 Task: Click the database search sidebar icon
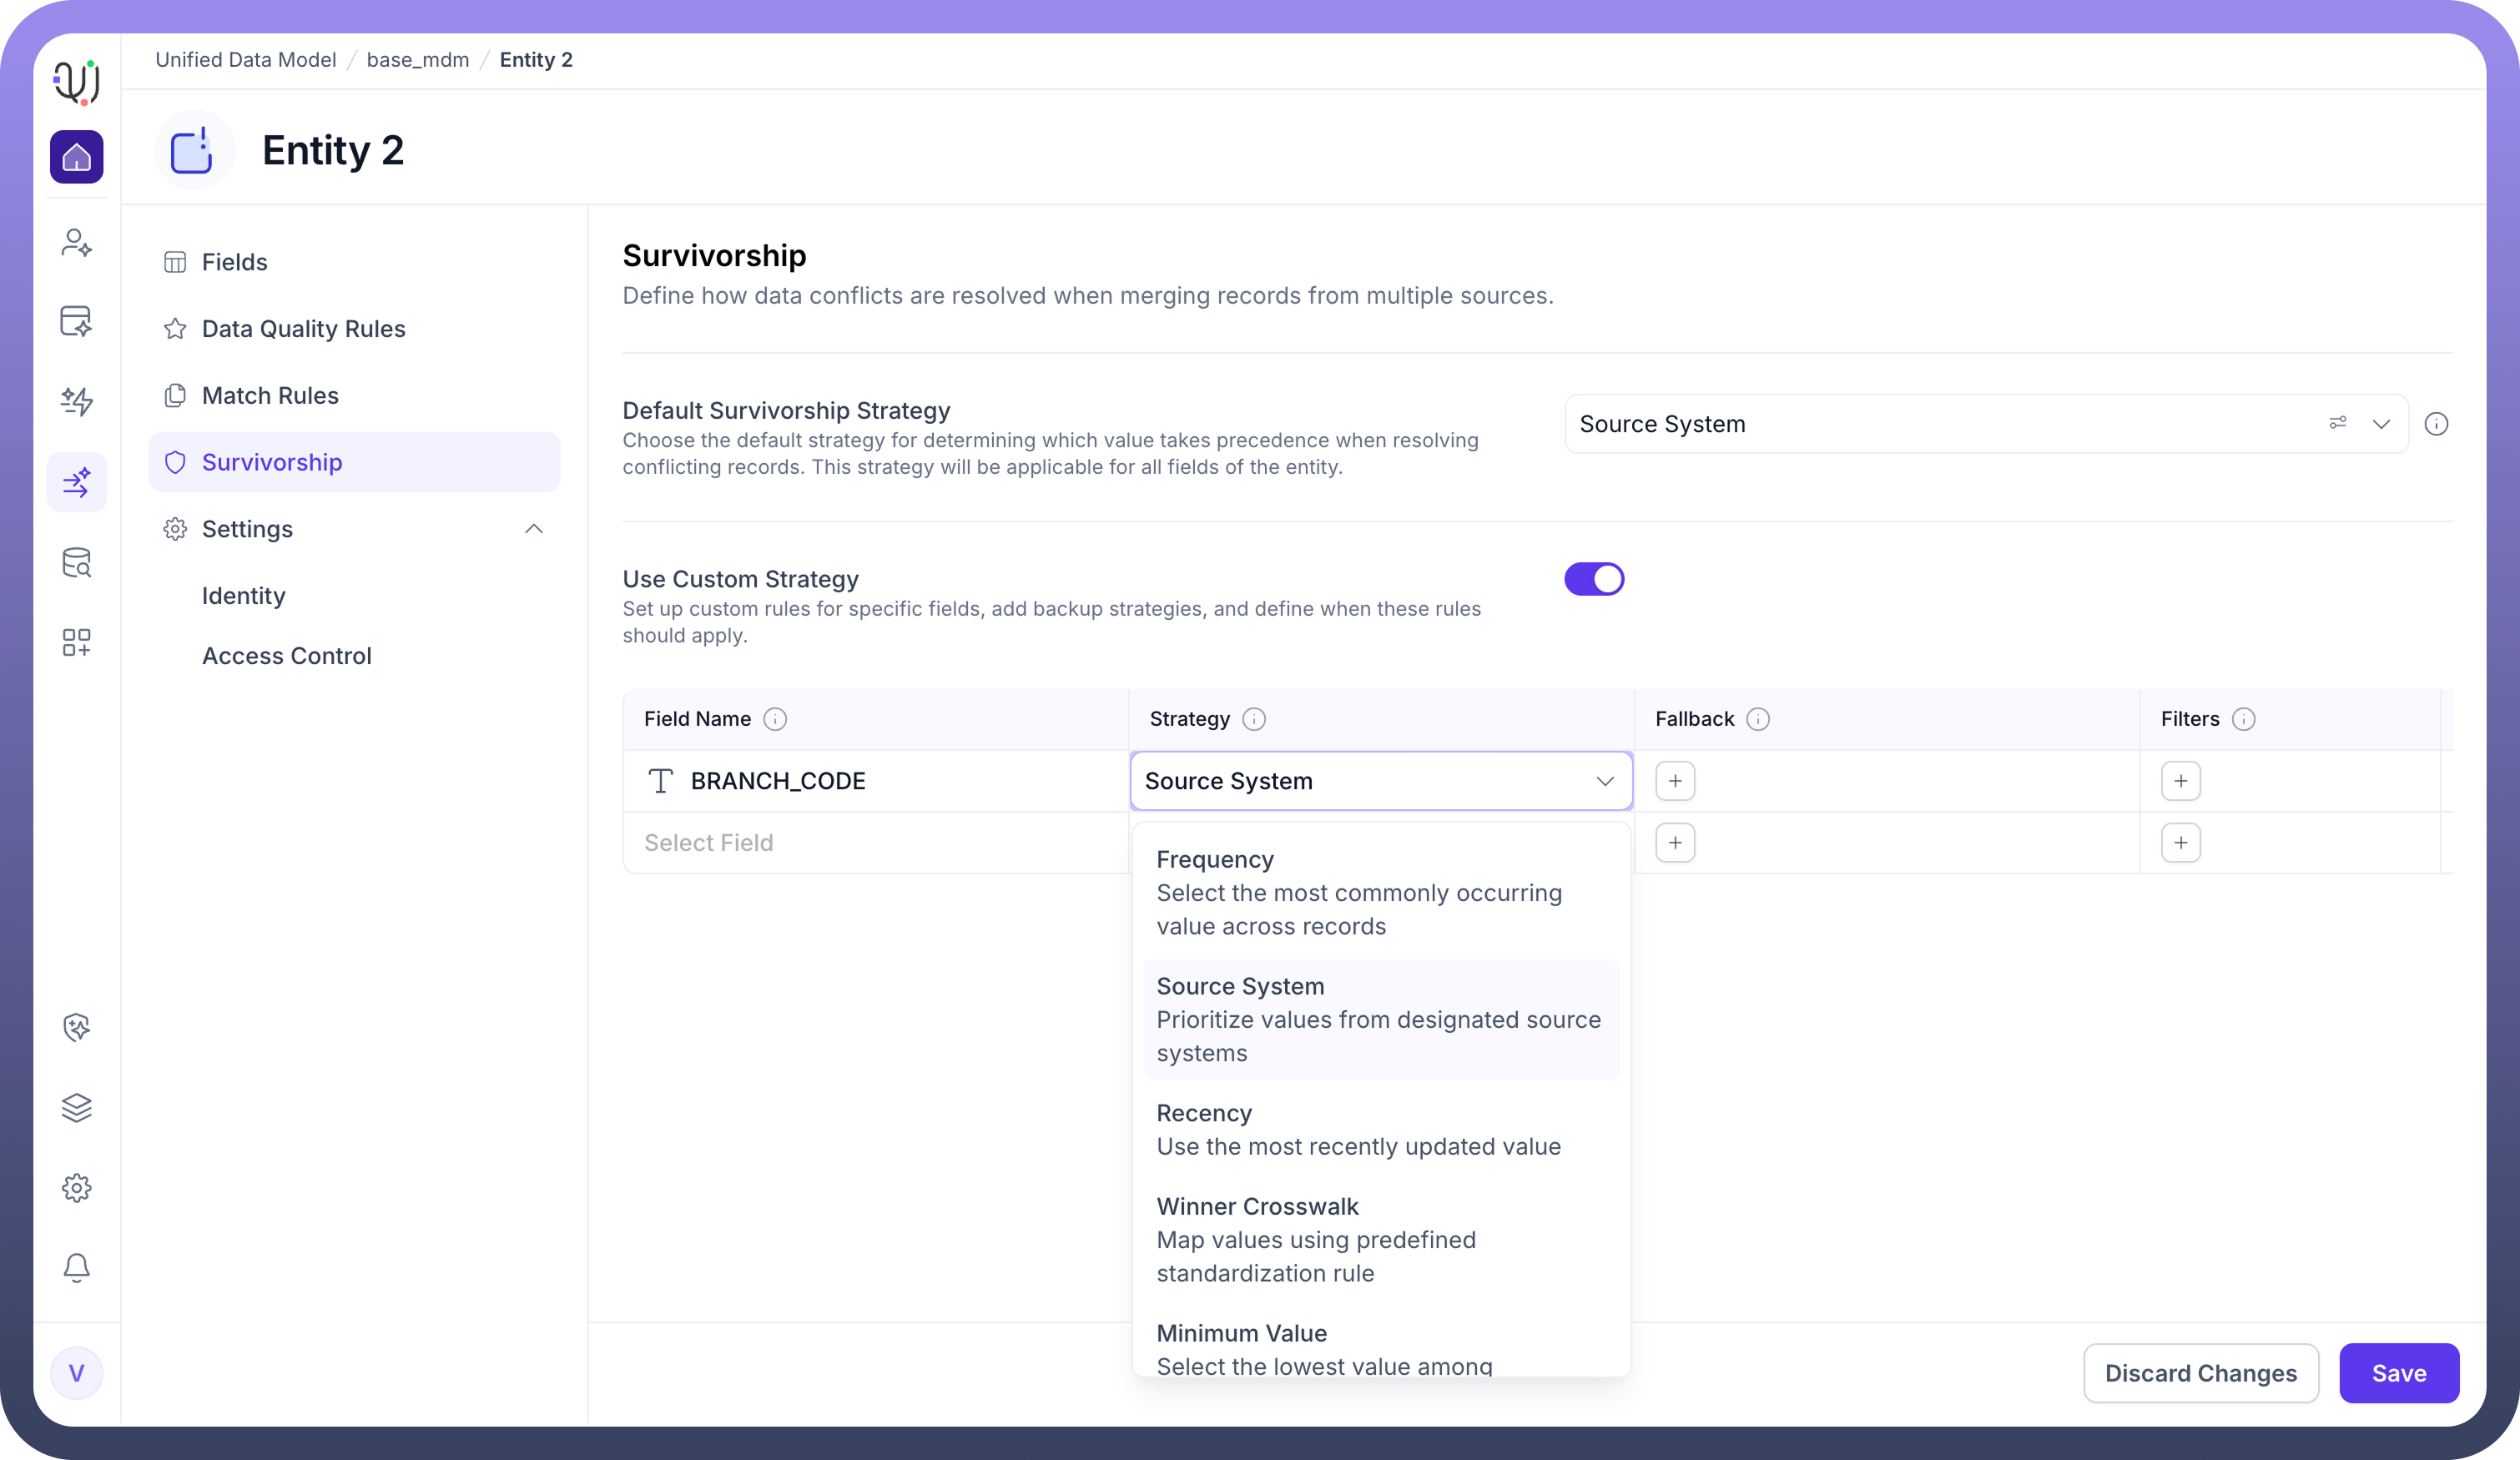(x=77, y=563)
